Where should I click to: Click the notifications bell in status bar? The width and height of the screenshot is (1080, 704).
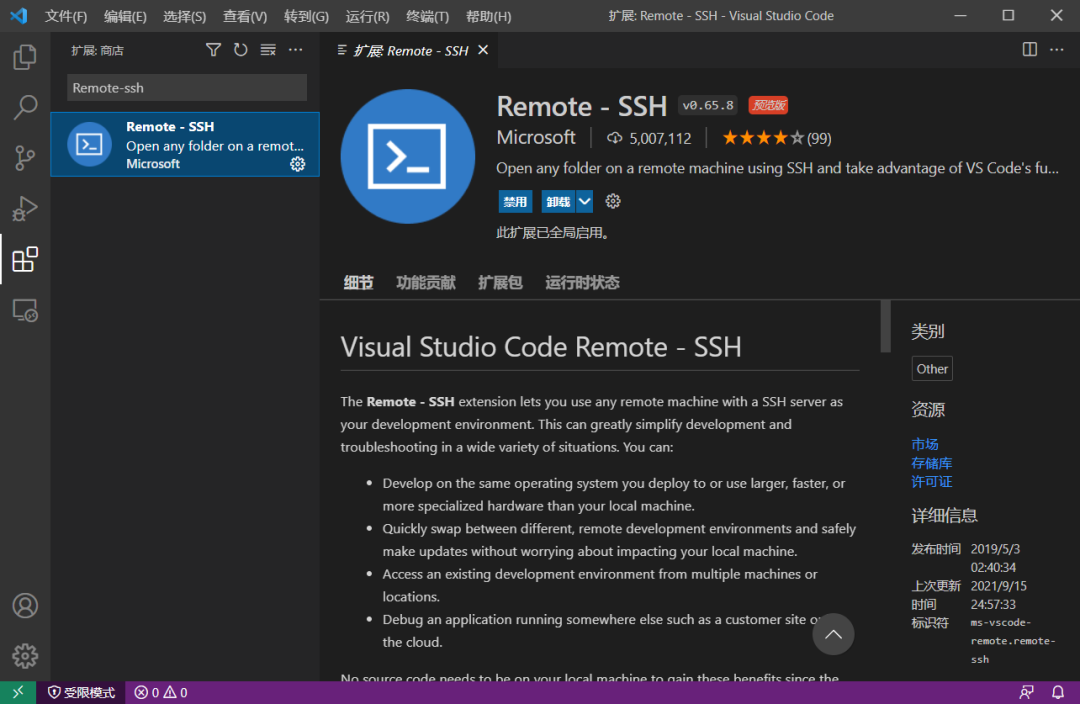(1057, 692)
